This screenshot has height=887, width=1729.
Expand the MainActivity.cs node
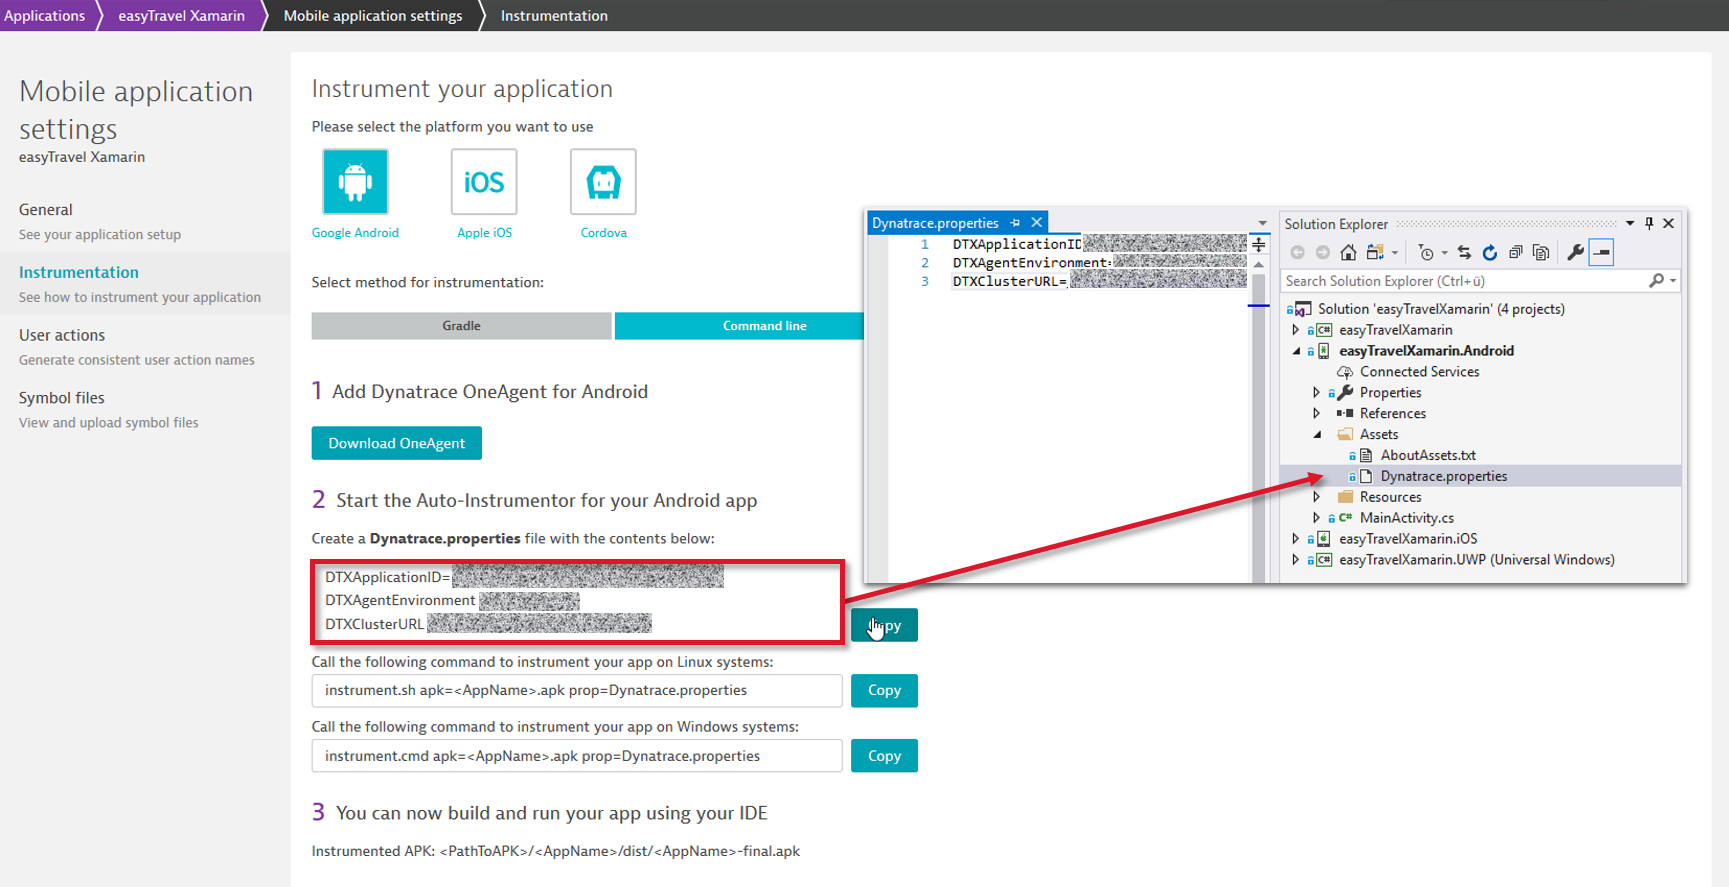coord(1317,518)
